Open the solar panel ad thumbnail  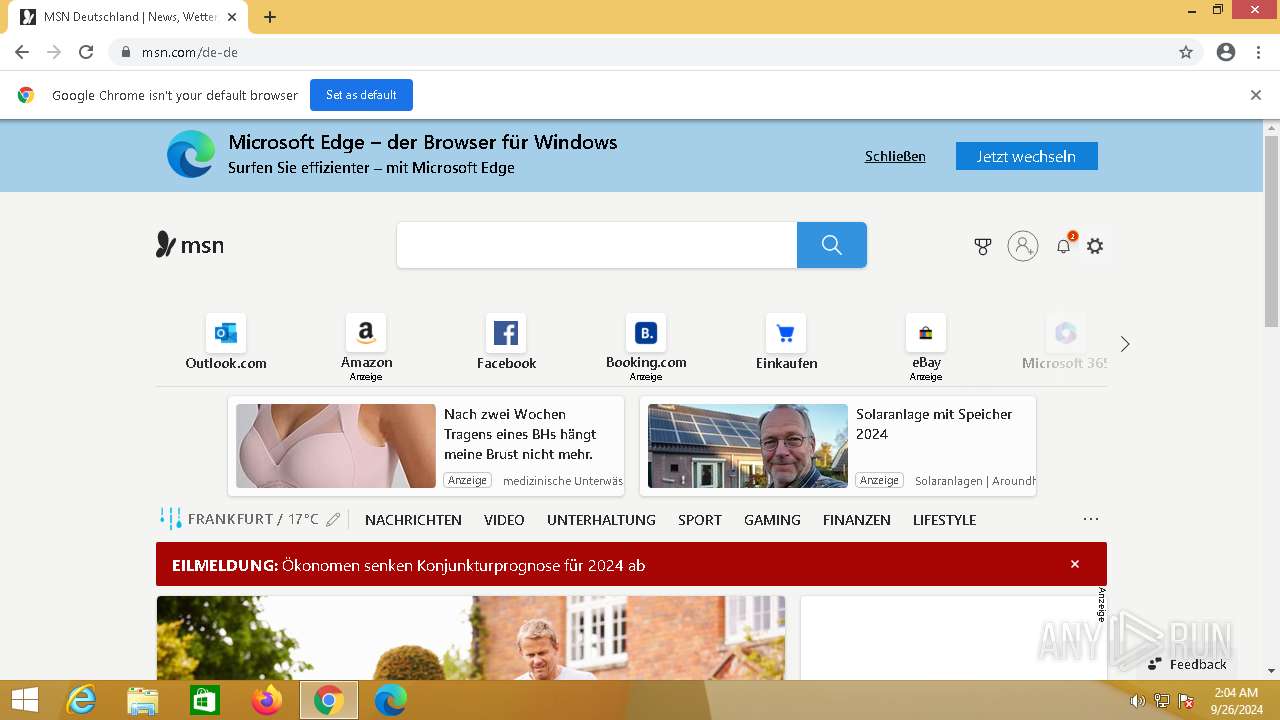pos(748,446)
